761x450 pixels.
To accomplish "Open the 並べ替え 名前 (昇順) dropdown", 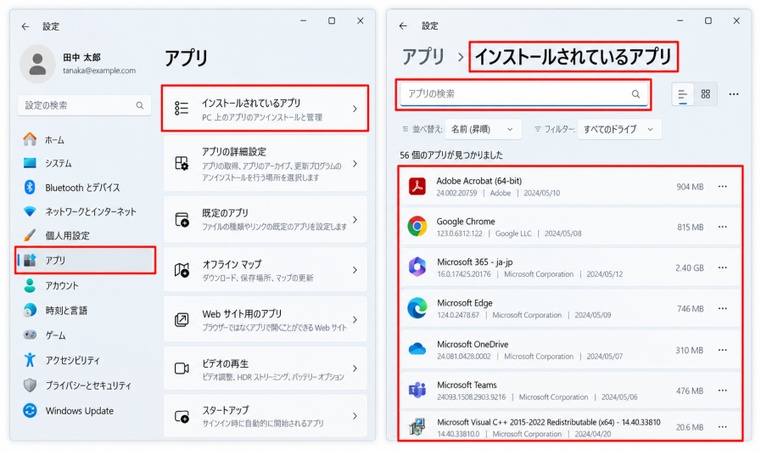I will [x=483, y=129].
